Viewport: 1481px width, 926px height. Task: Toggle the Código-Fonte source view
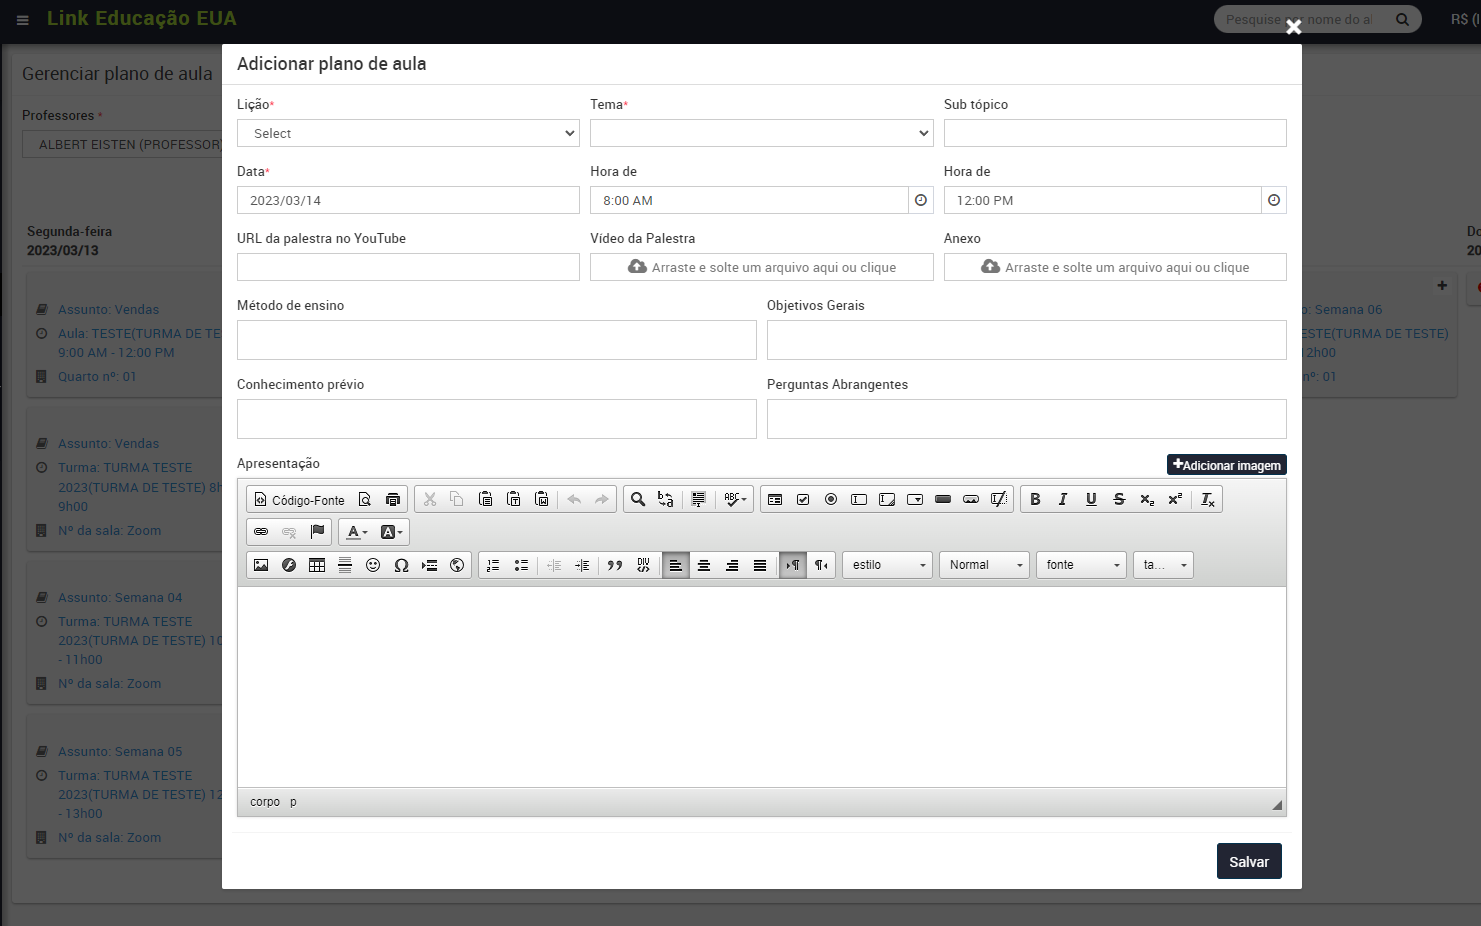[299, 499]
